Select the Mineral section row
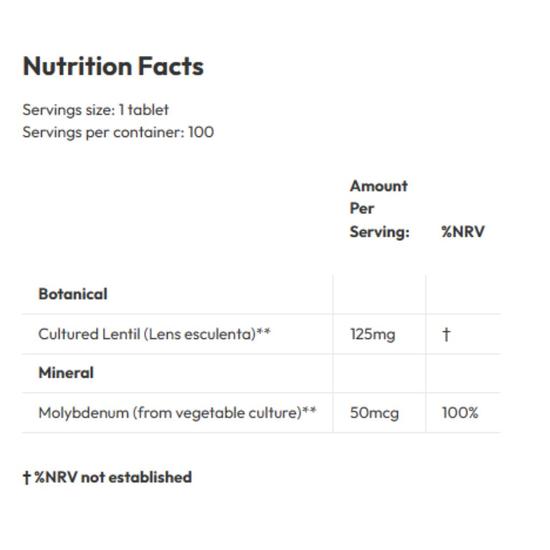The image size is (550, 550). [x=261, y=373]
